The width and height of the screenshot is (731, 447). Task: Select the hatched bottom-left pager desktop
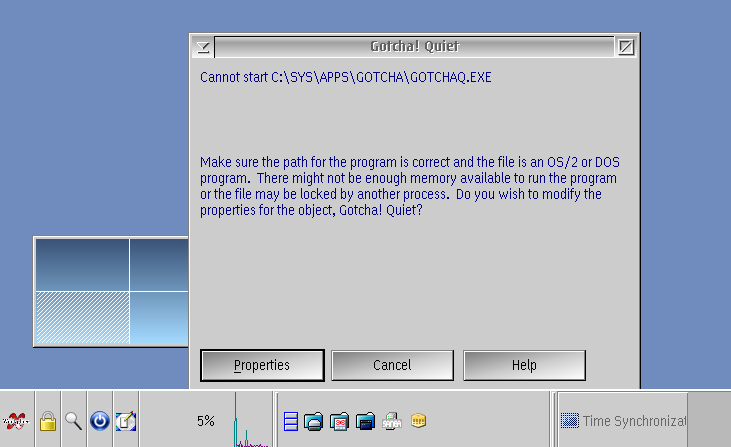(83, 318)
